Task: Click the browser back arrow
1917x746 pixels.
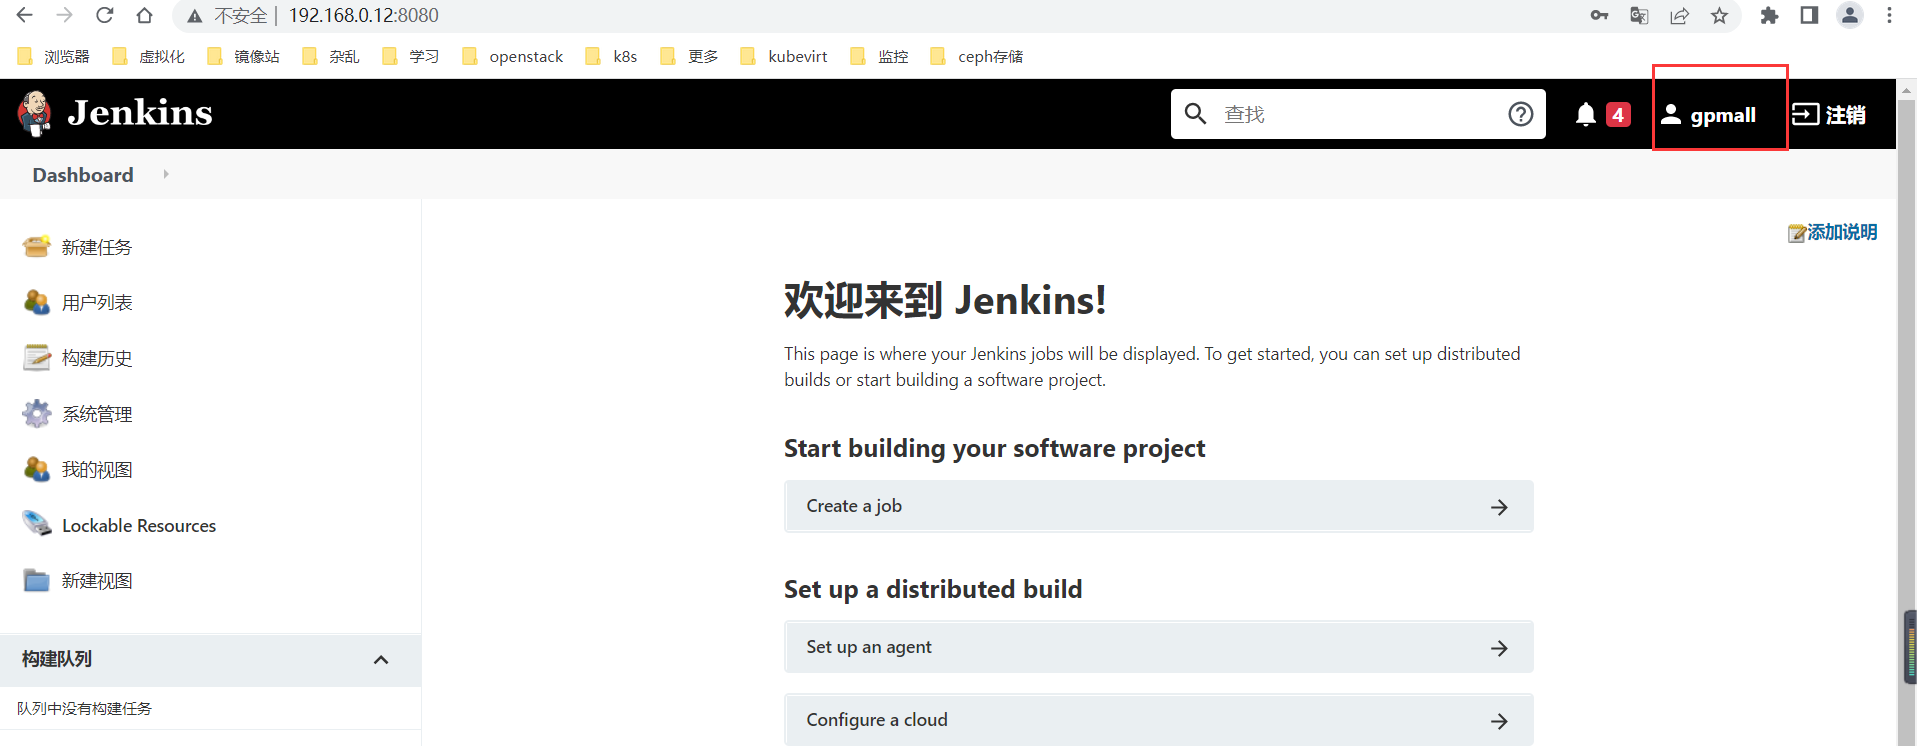Action: [25, 15]
